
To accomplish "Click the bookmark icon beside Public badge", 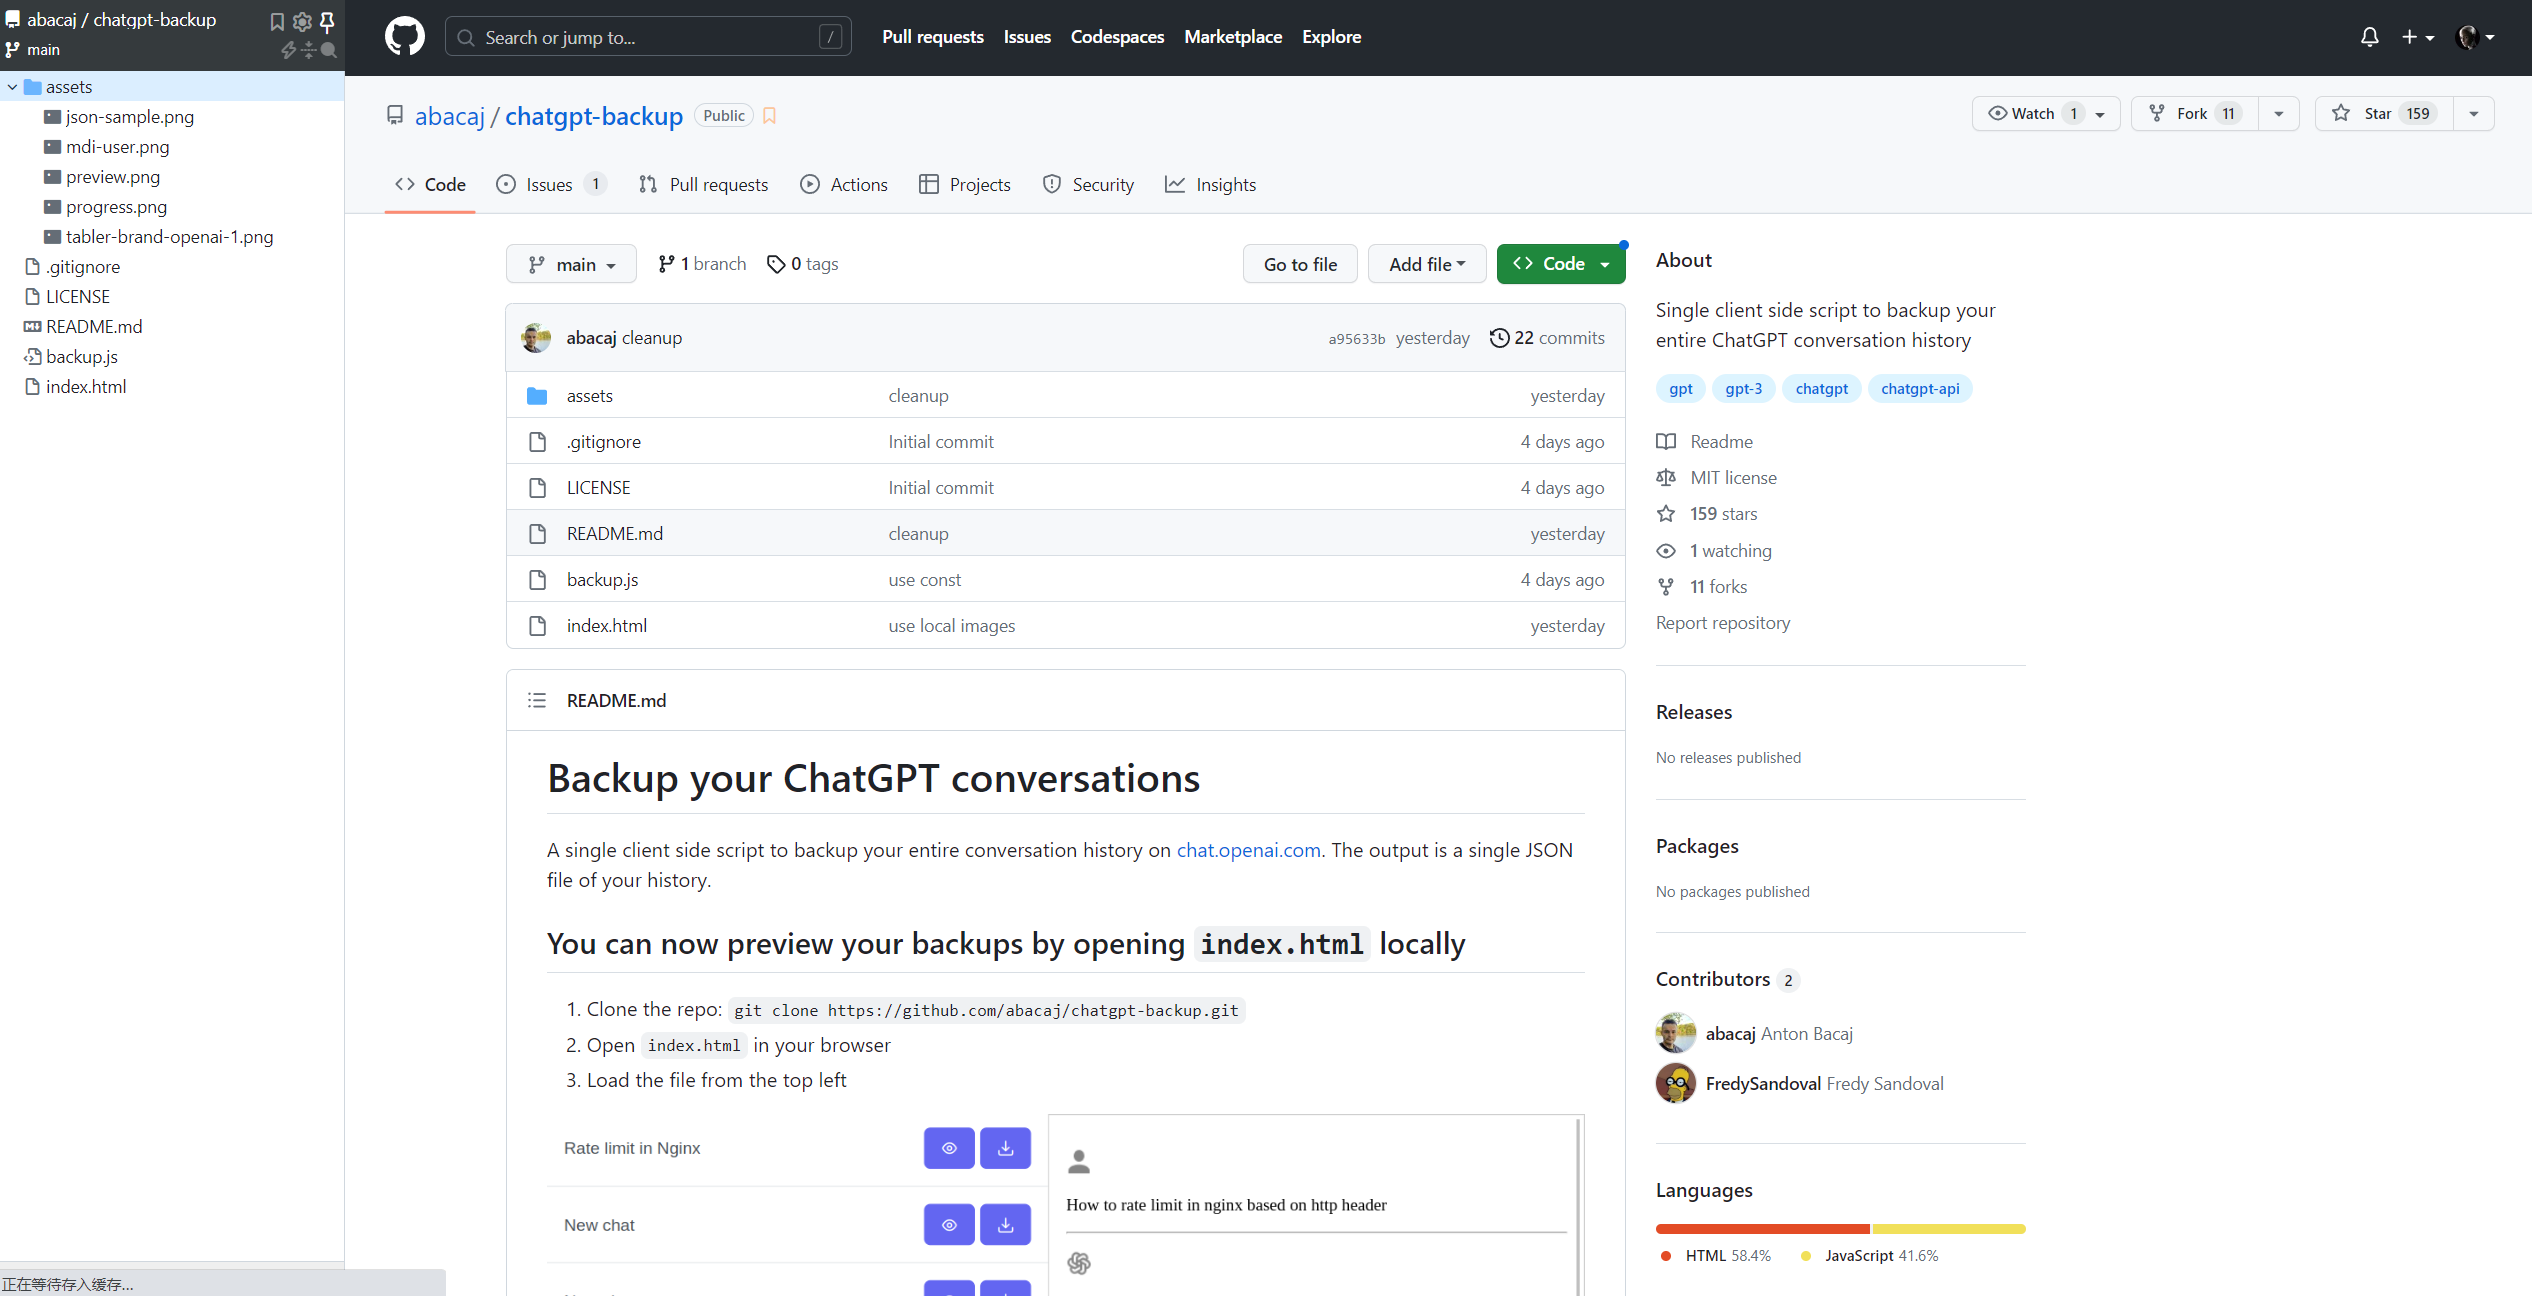I will coord(769,116).
